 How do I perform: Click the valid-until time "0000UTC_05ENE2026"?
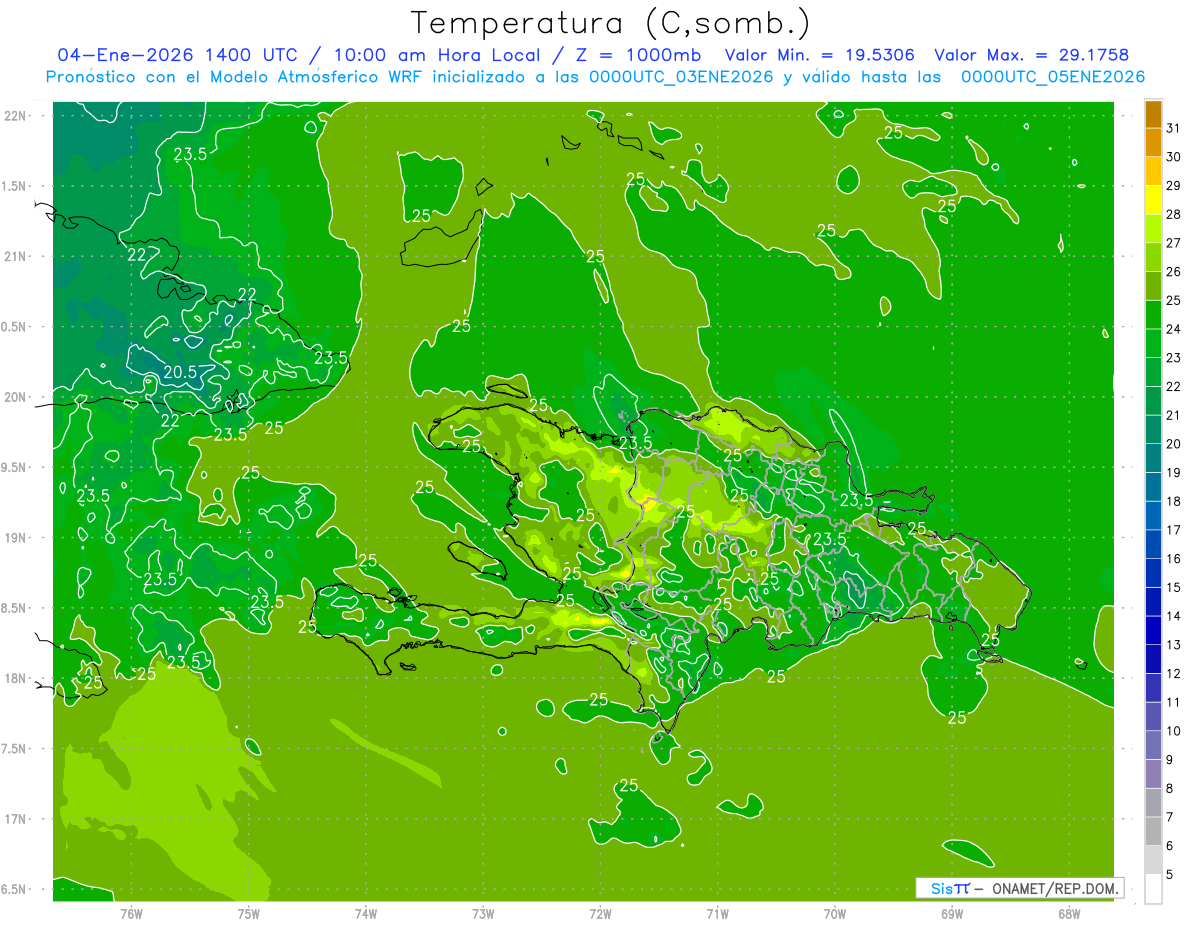point(1052,77)
